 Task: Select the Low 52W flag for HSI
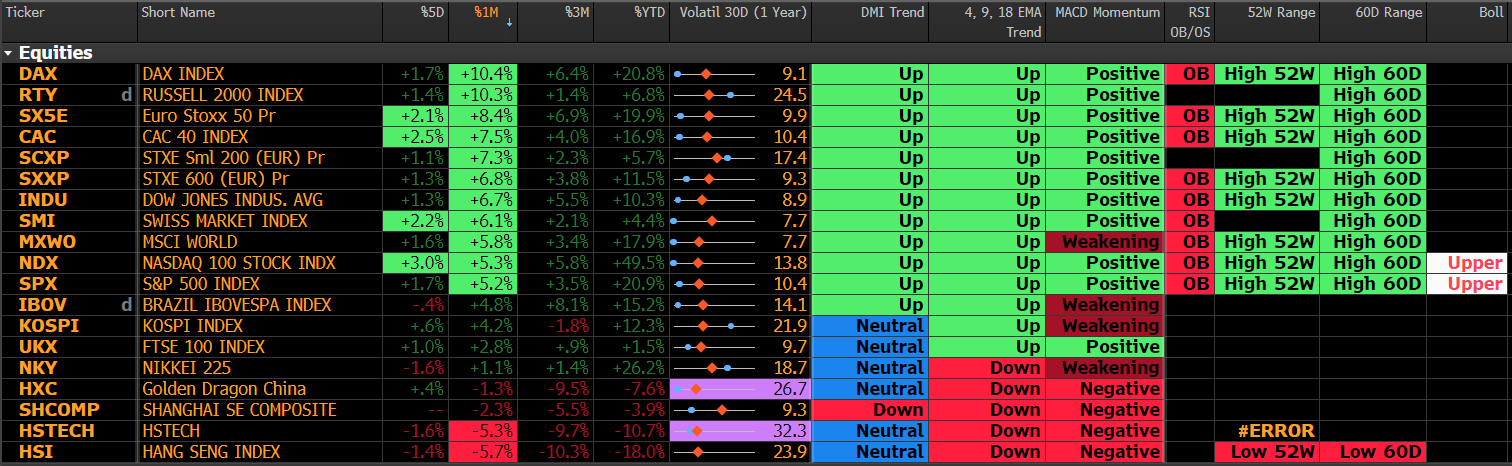click(1266, 452)
